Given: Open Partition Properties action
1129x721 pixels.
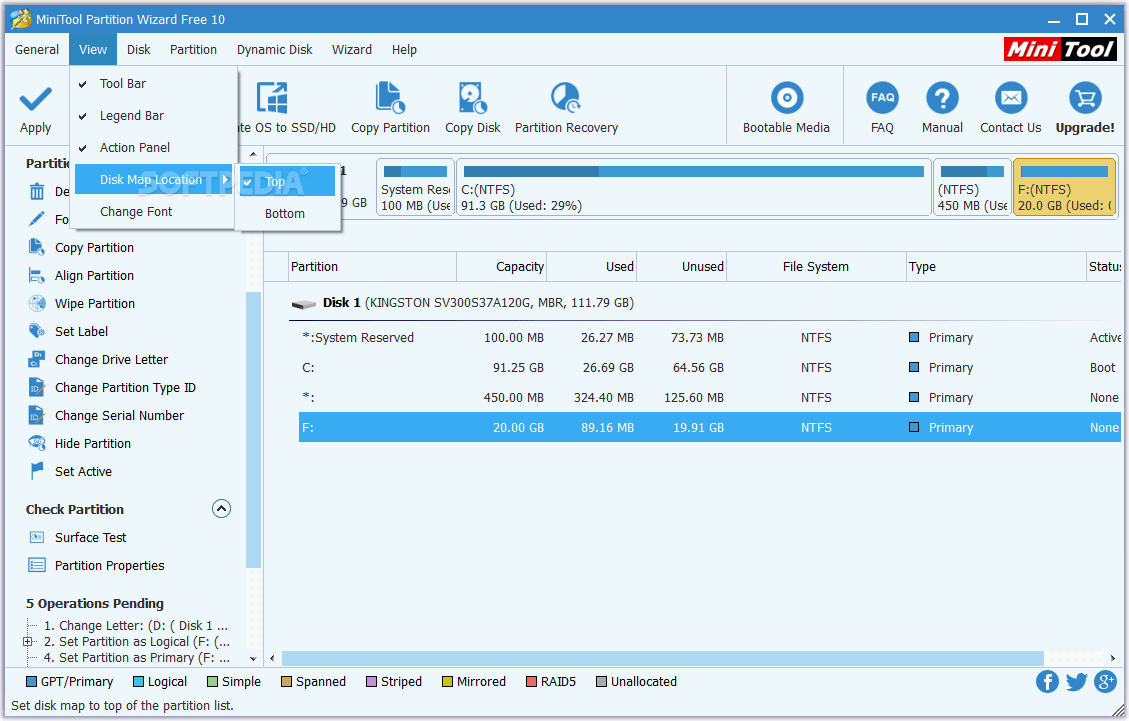Looking at the screenshot, I should pyautogui.click(x=109, y=565).
